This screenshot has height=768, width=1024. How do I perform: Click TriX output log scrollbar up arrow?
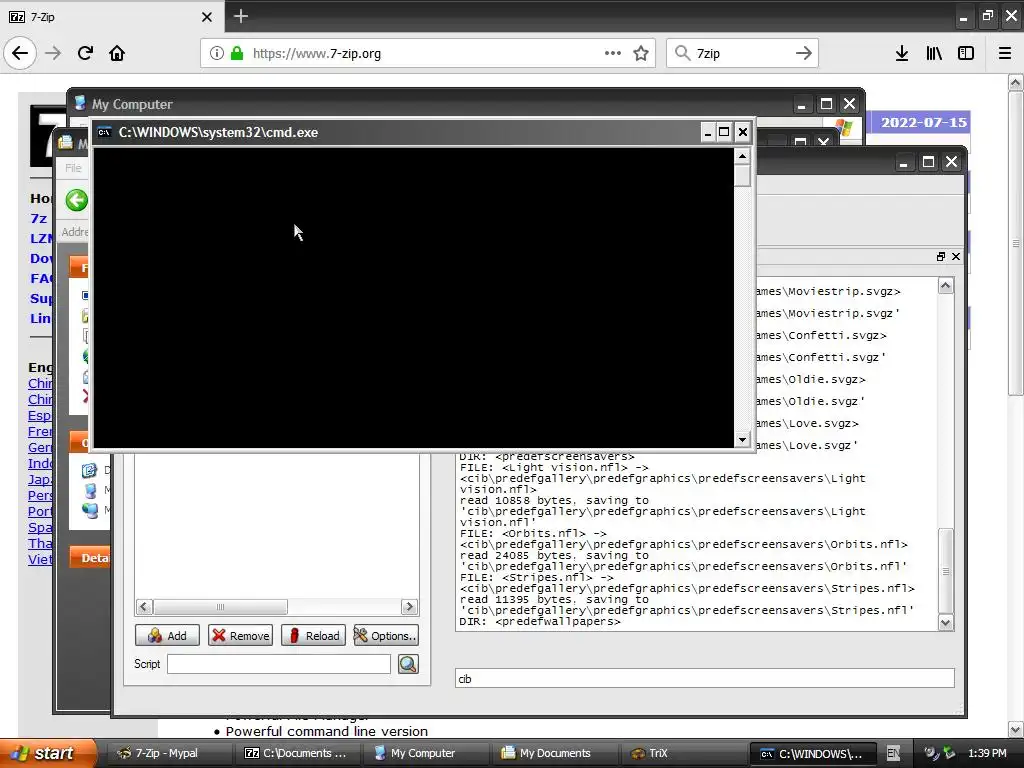946,285
